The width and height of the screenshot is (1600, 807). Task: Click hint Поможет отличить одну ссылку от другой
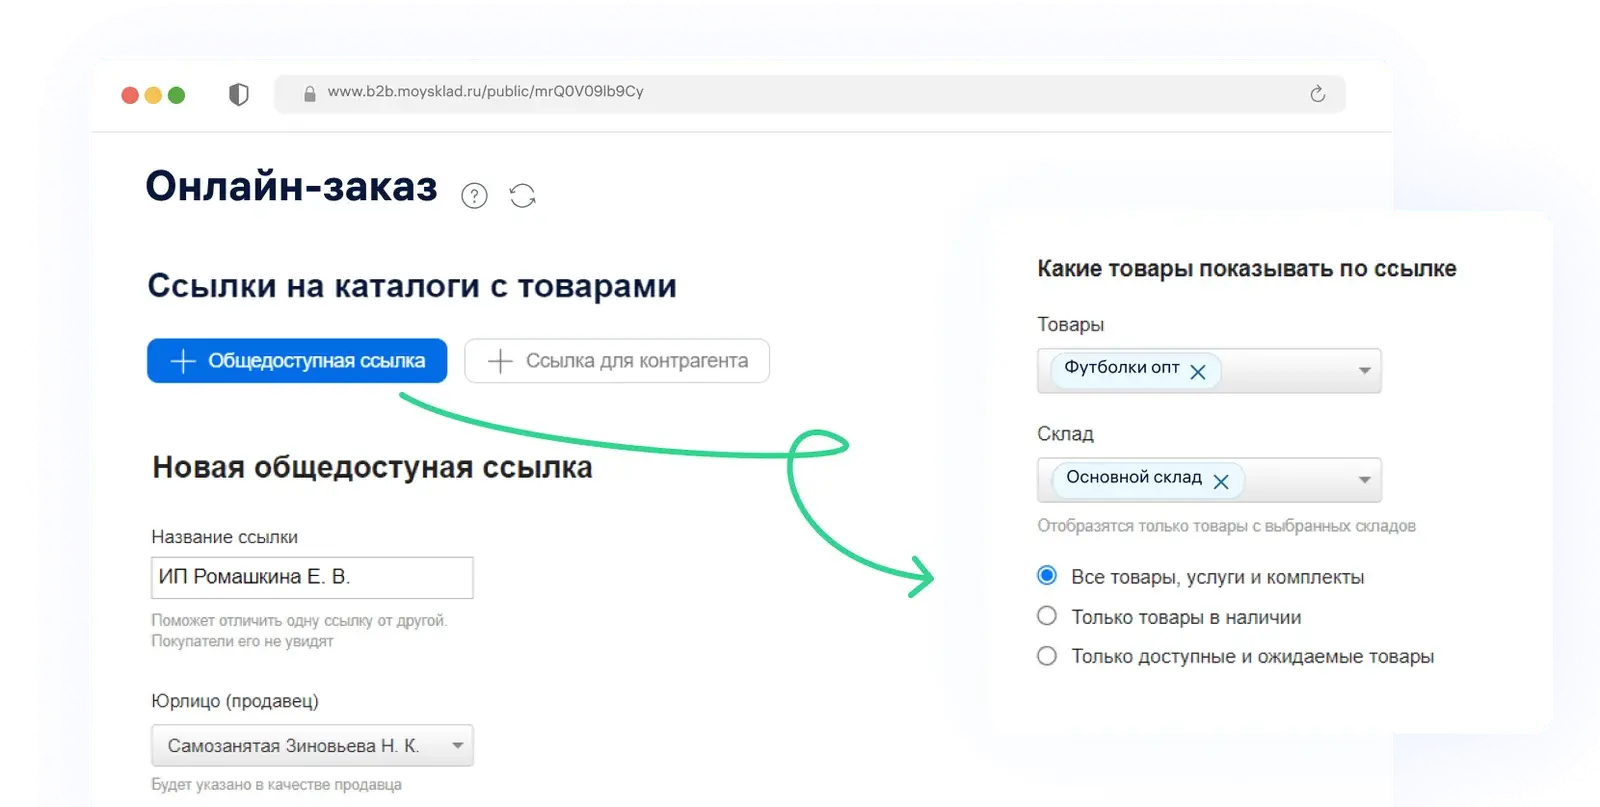click(299, 621)
